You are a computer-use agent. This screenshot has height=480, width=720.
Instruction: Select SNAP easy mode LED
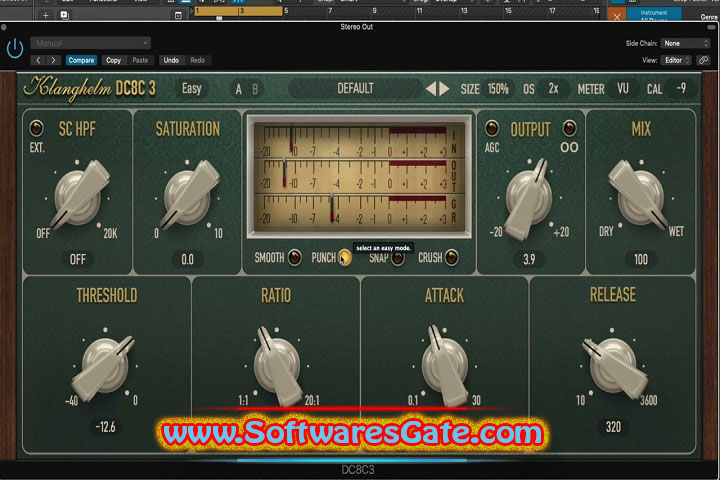tap(398, 258)
